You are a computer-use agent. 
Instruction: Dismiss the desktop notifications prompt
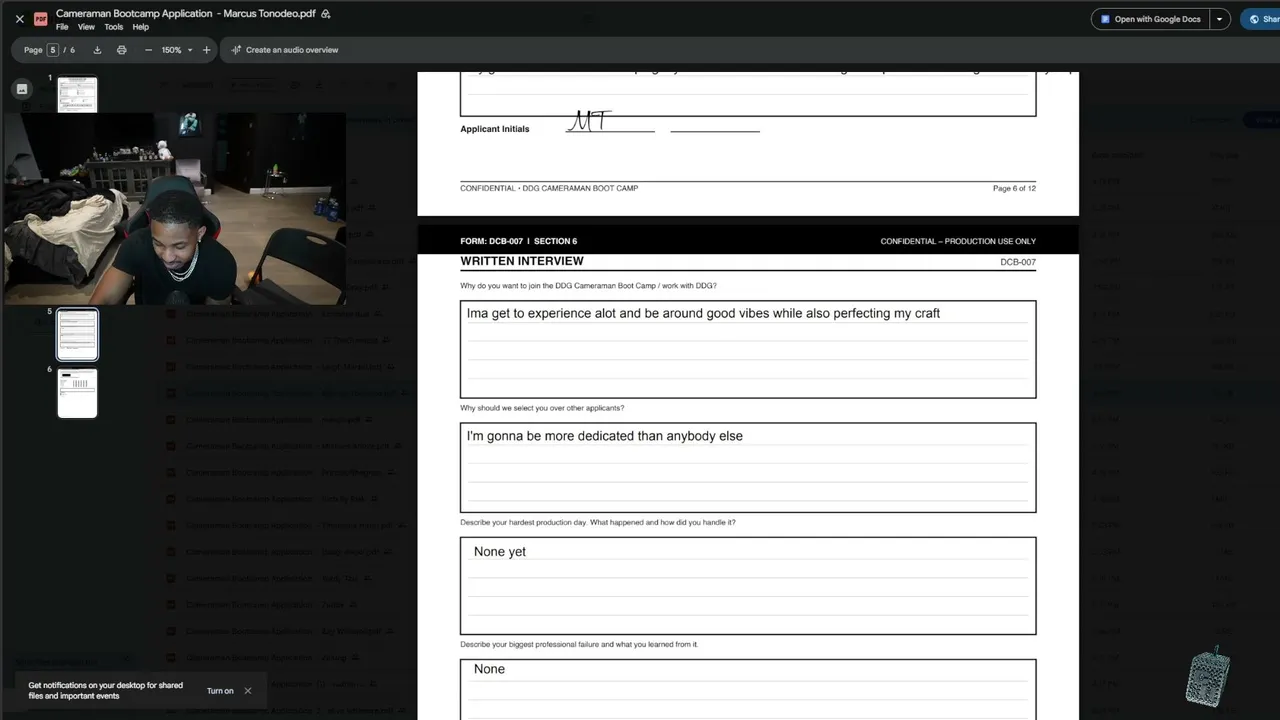[248, 691]
